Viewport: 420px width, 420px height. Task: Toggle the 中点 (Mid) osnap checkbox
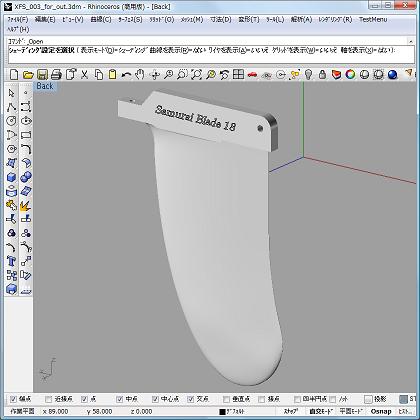(120, 399)
